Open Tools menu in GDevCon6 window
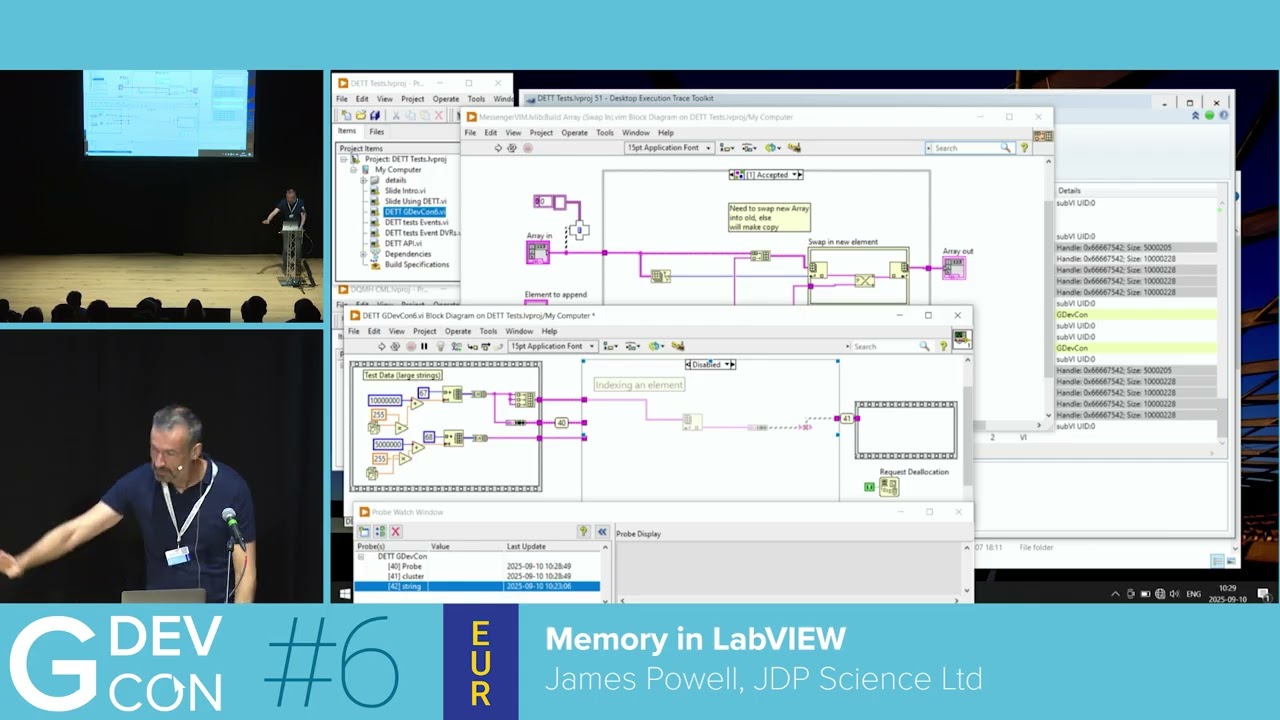Viewport: 1280px width, 720px height. tap(488, 331)
